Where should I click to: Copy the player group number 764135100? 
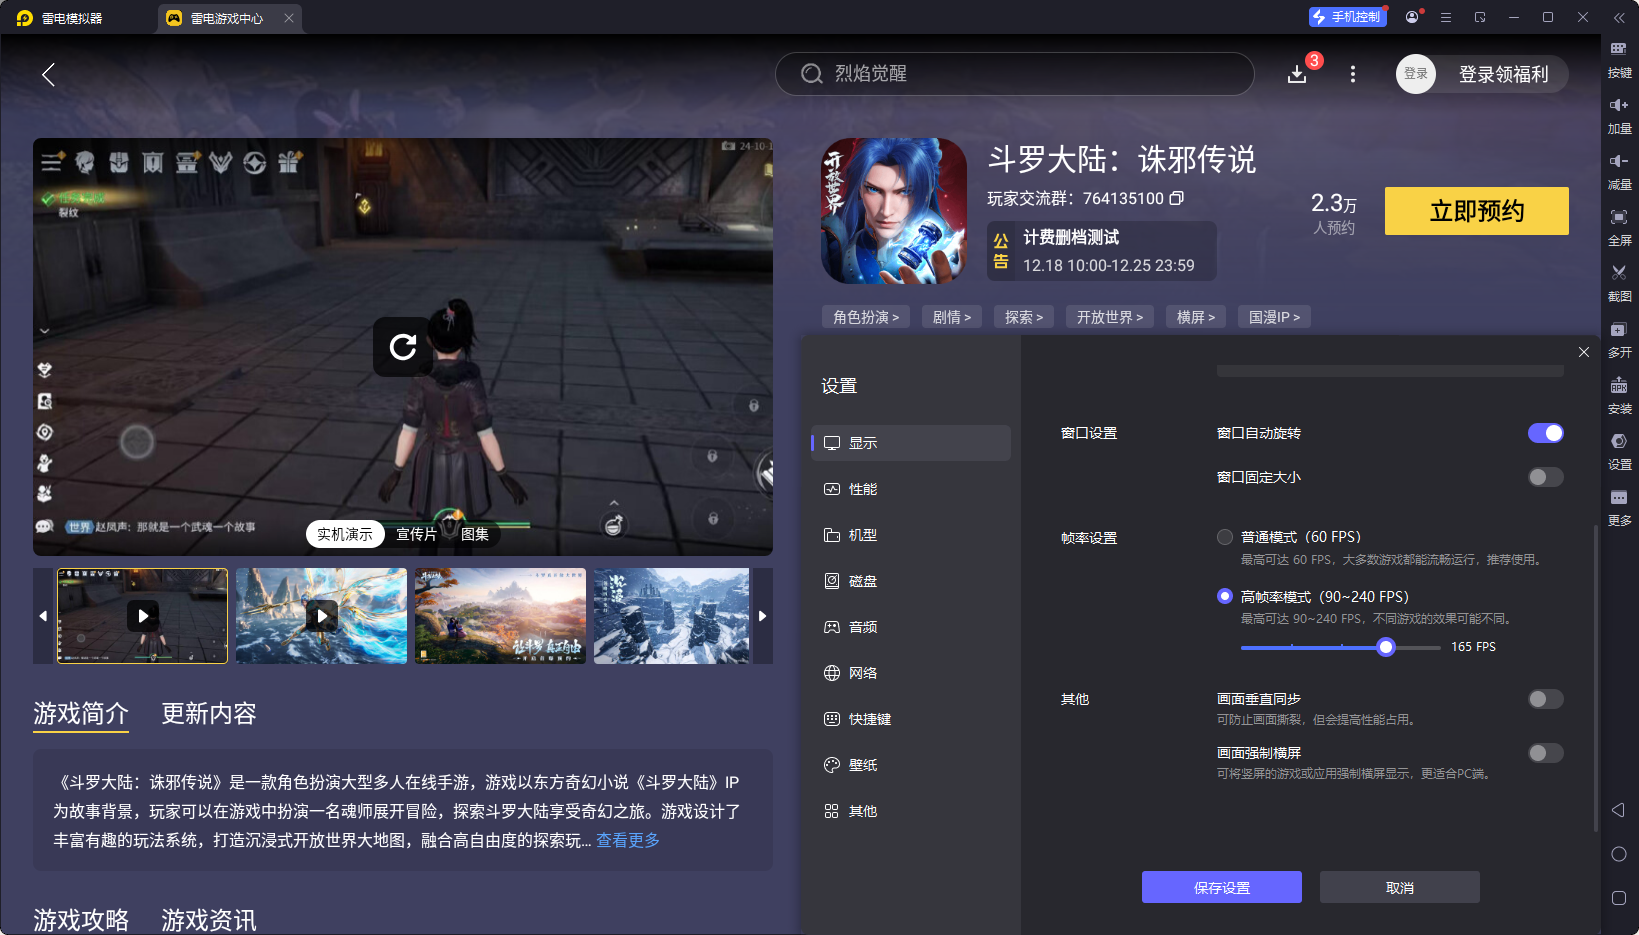coord(1178,198)
